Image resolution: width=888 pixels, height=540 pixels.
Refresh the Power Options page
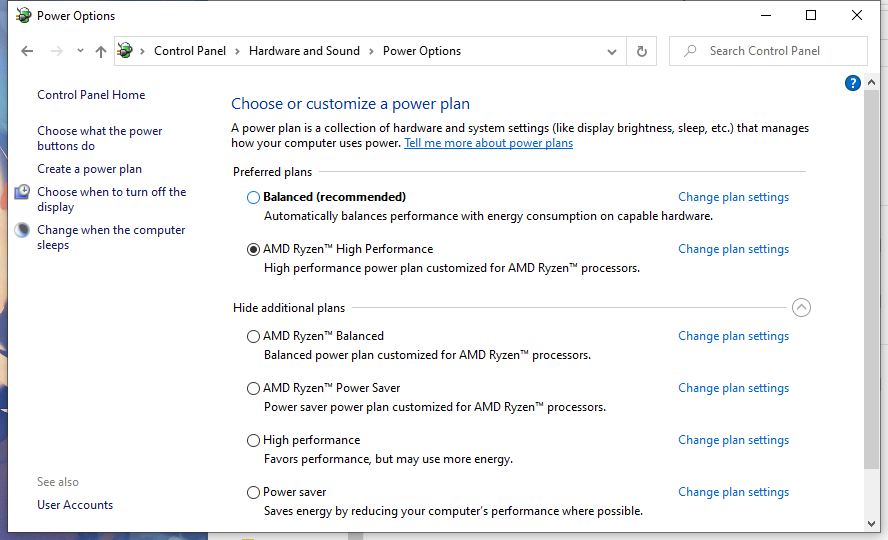(642, 51)
